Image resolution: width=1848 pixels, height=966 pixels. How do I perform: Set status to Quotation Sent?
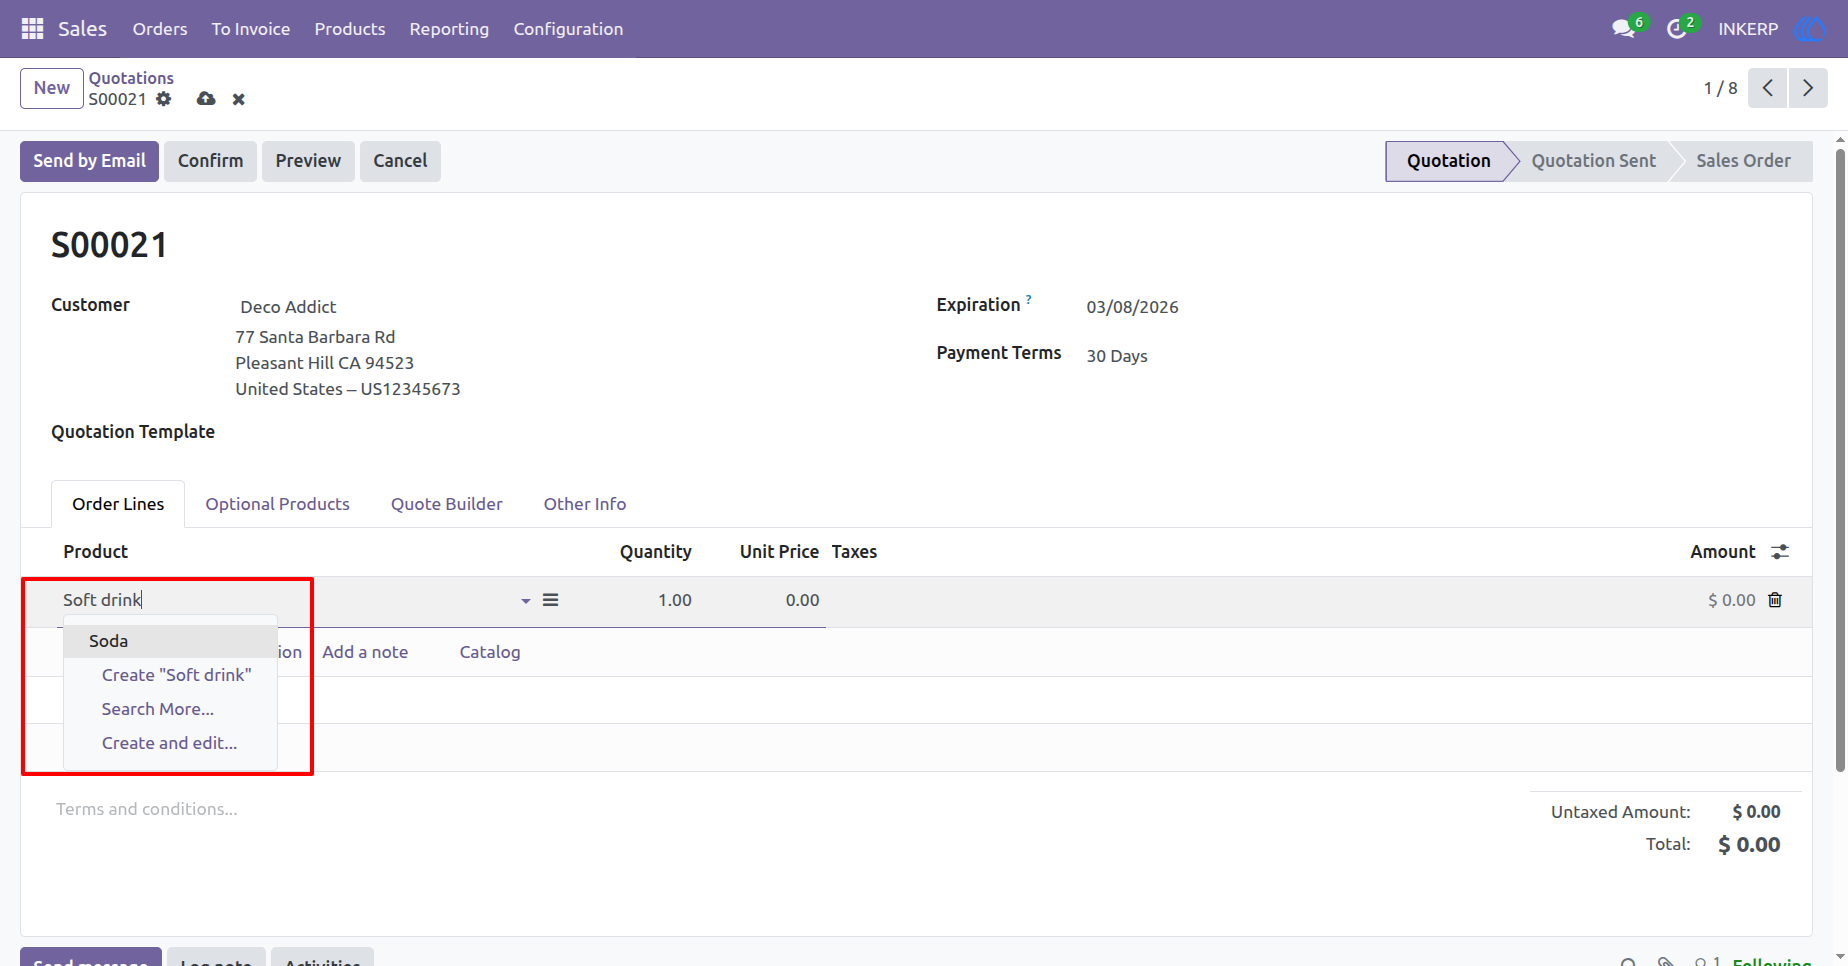[x=1593, y=161]
